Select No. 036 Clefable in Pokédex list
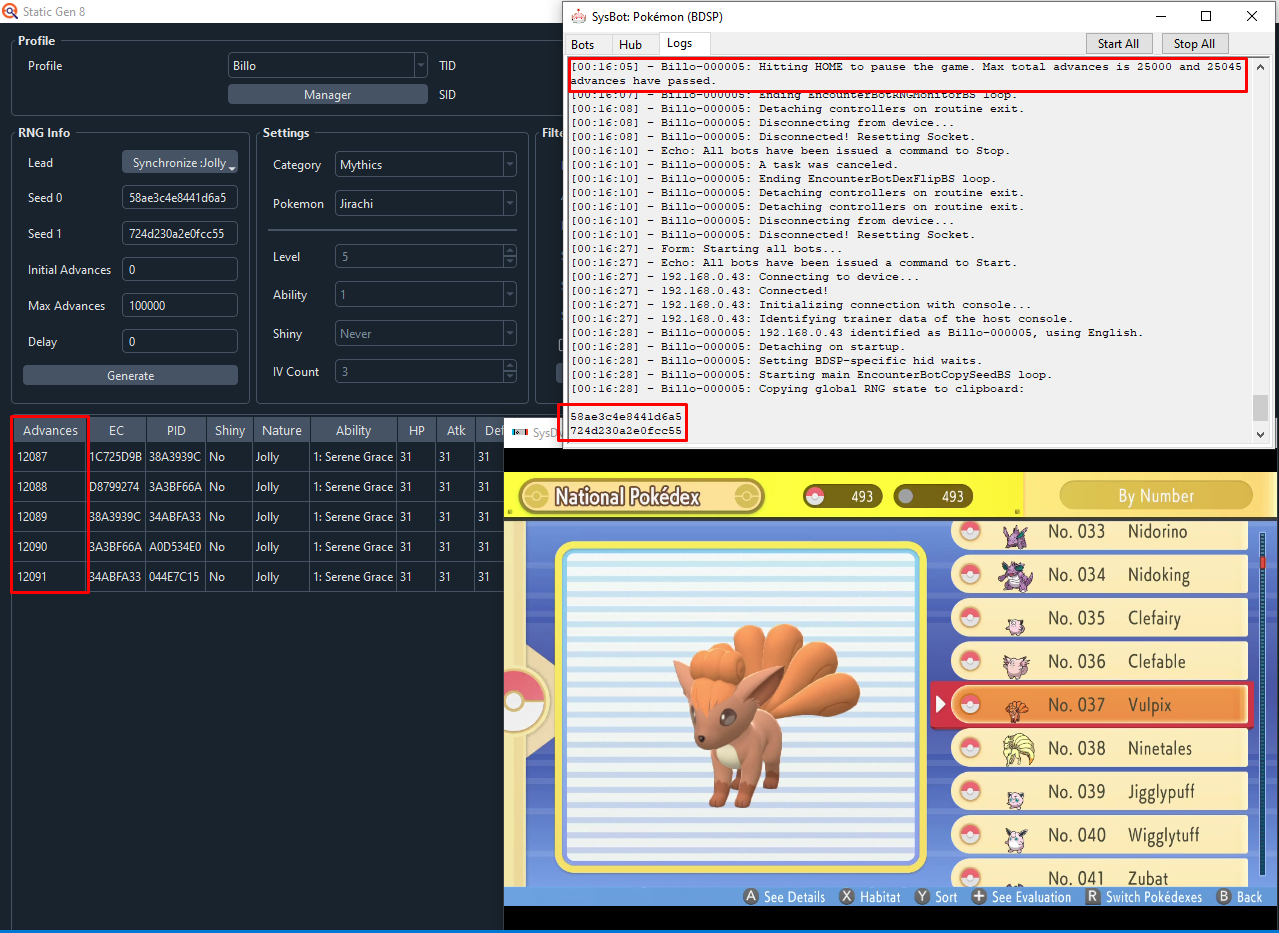This screenshot has height=933, width=1279. pos(1099,661)
